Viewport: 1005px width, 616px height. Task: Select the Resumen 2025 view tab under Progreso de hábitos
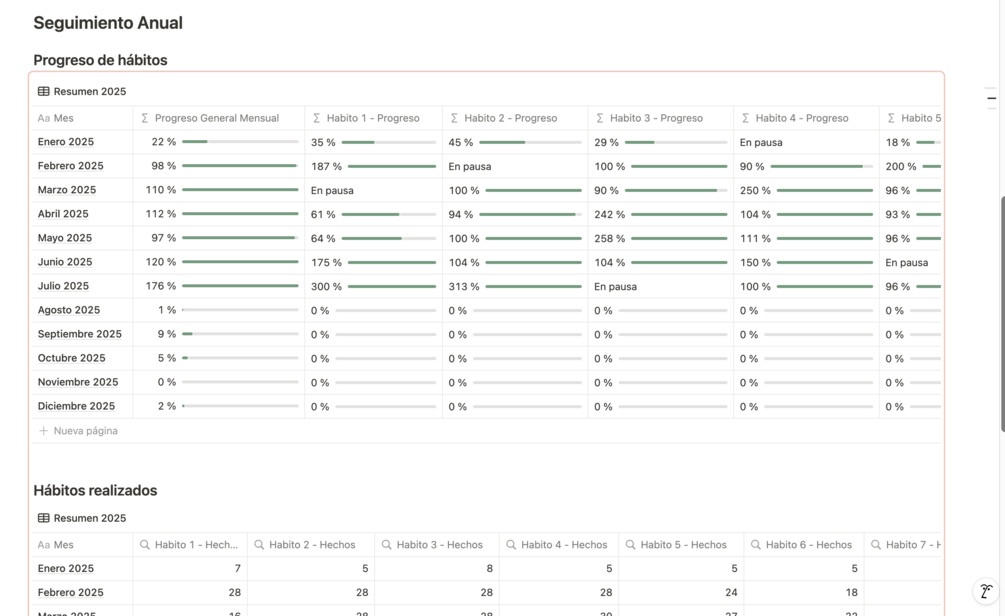click(89, 91)
